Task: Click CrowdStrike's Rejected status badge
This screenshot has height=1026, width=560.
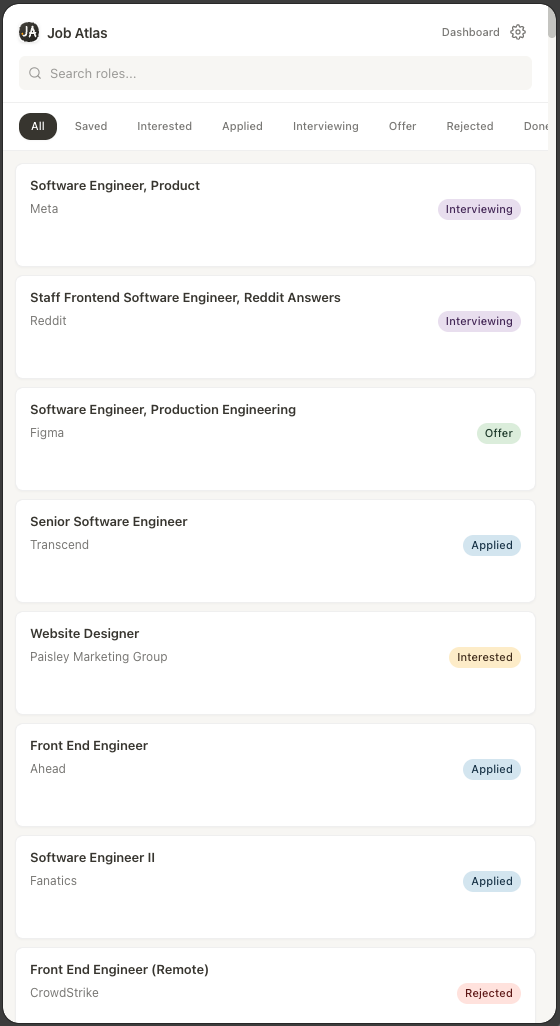Action: pyautogui.click(x=489, y=993)
